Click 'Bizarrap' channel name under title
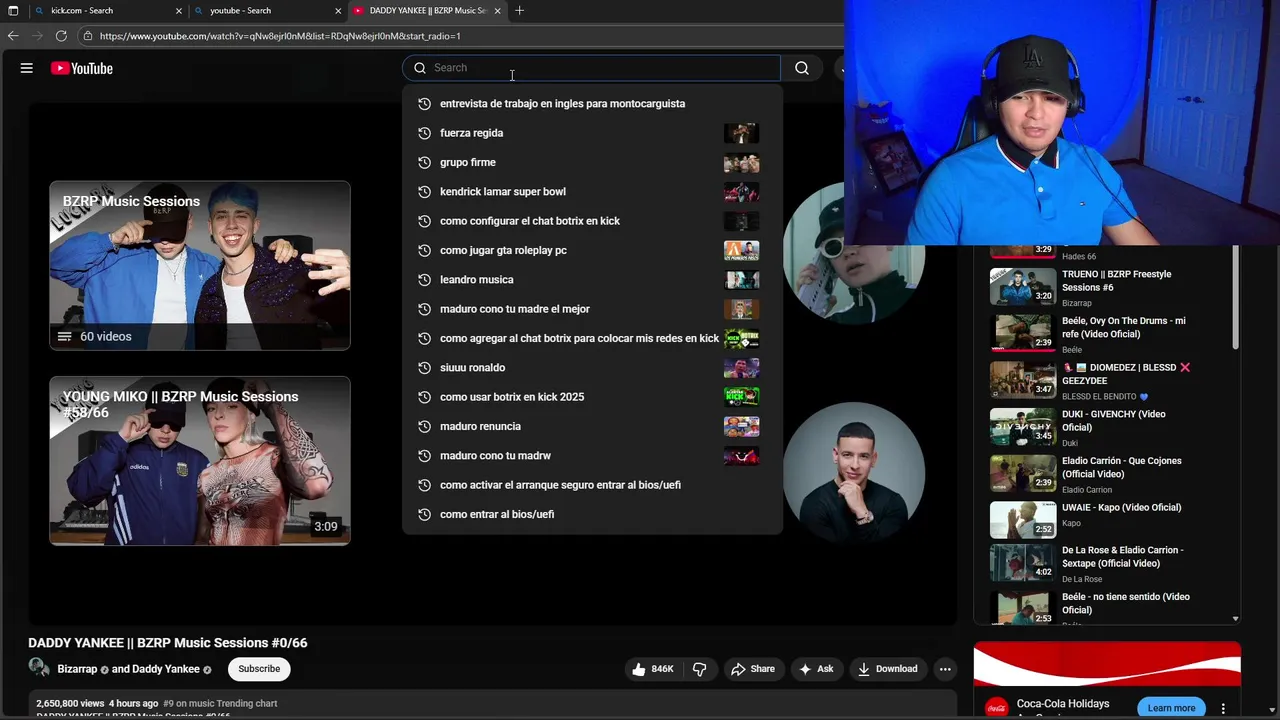 click(77, 669)
